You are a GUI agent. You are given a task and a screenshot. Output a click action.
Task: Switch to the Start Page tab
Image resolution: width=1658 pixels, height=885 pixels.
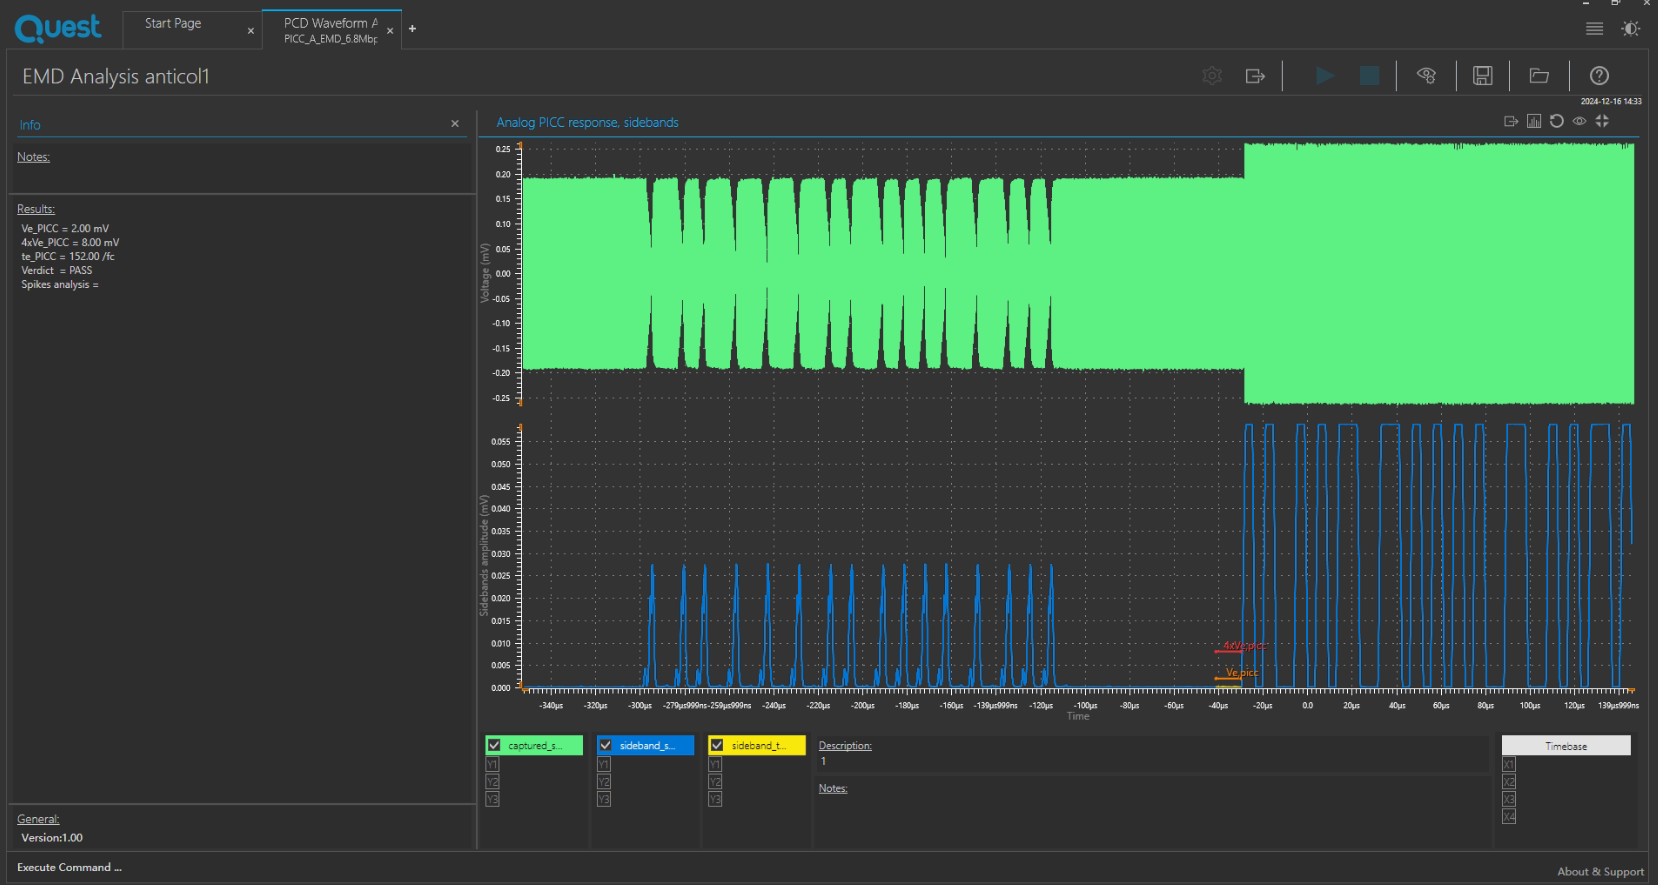click(173, 24)
